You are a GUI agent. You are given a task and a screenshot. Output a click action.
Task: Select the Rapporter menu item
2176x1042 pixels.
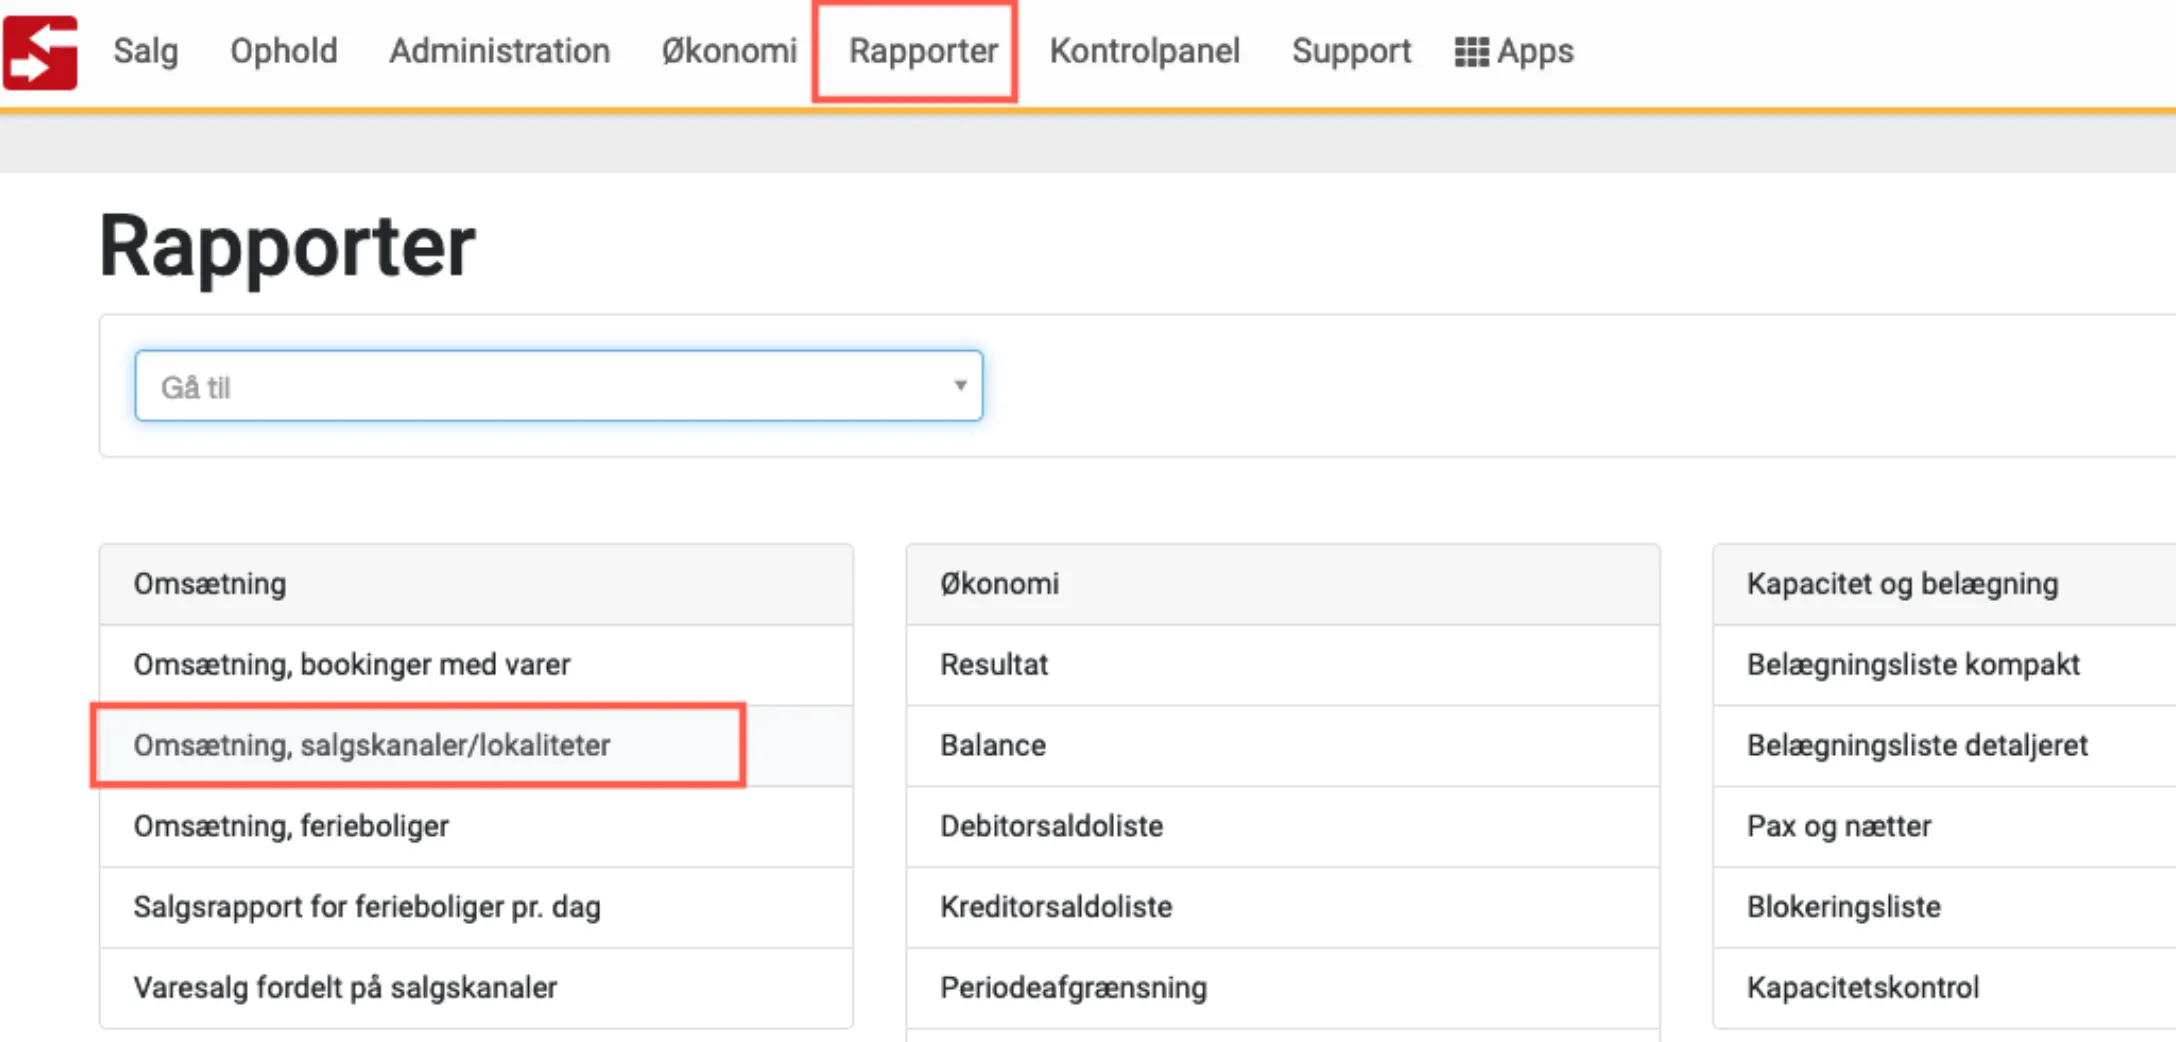(923, 51)
